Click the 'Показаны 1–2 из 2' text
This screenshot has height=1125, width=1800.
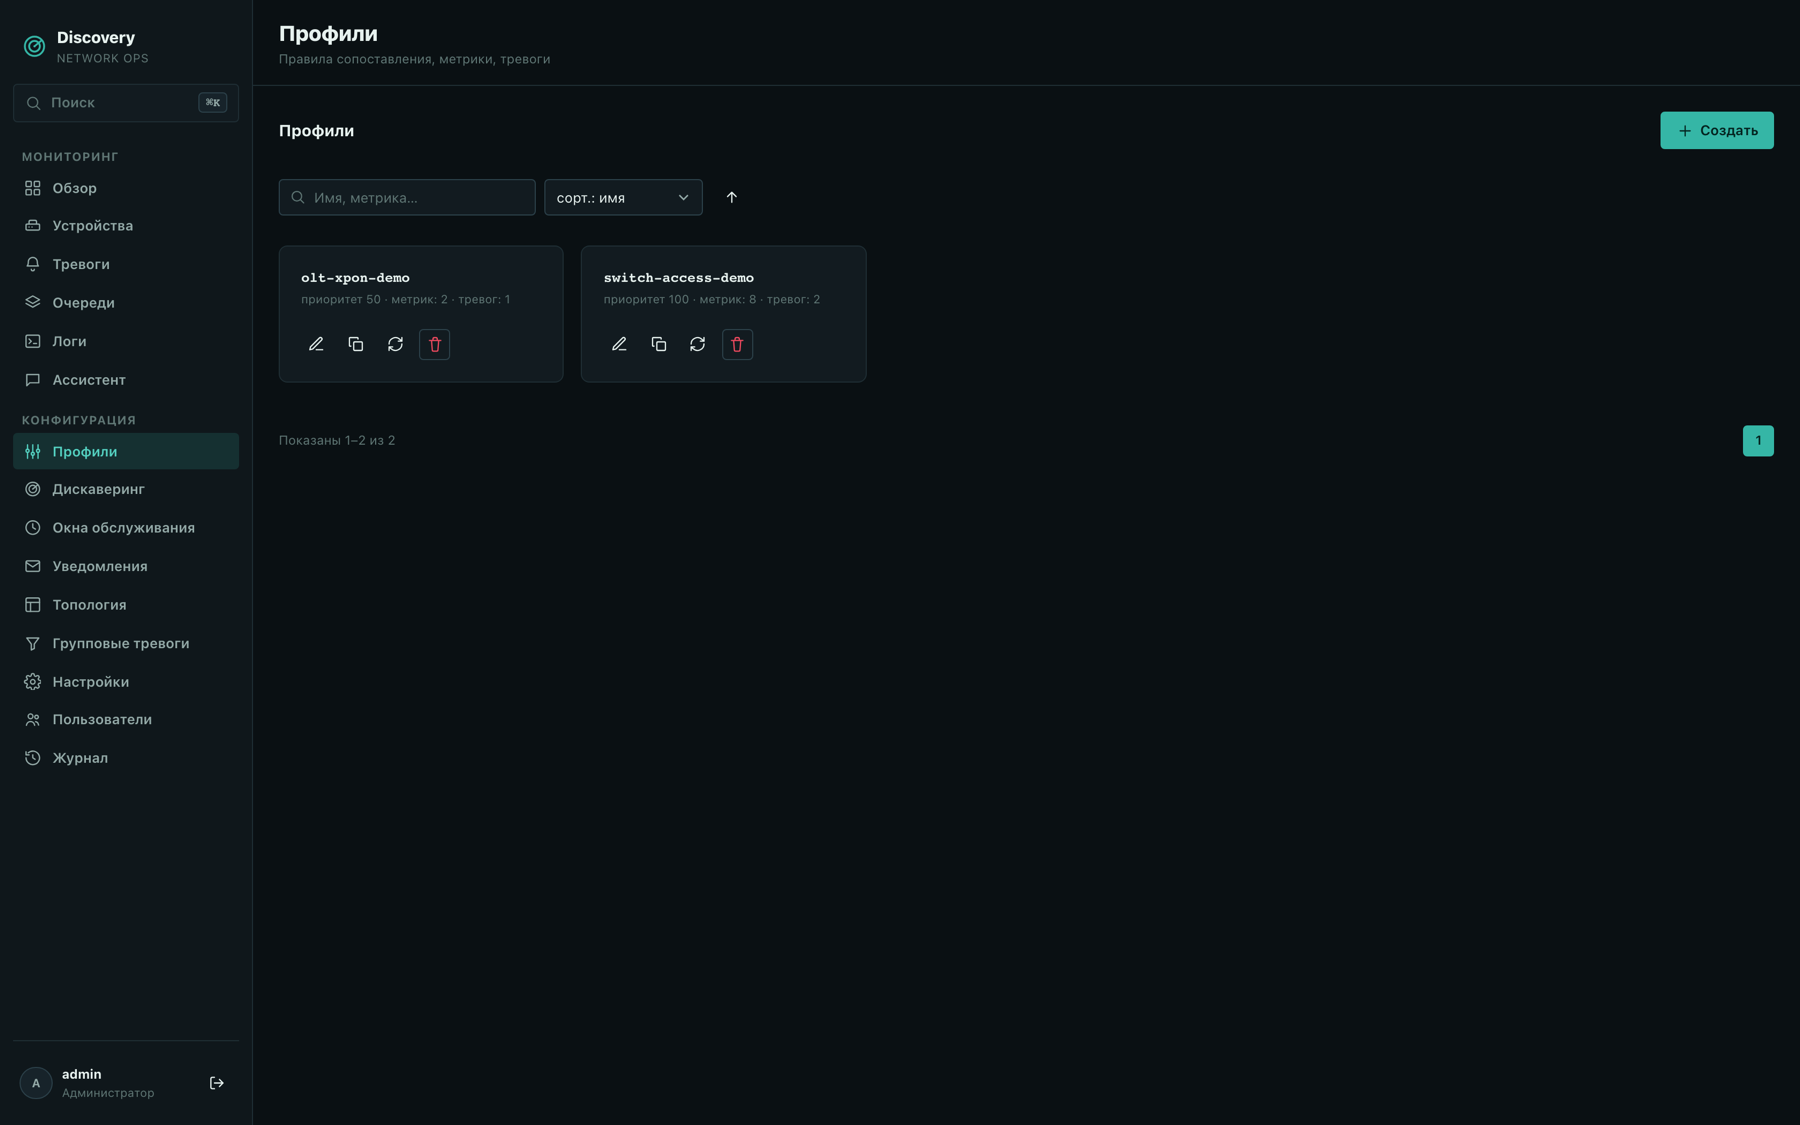pos(337,441)
